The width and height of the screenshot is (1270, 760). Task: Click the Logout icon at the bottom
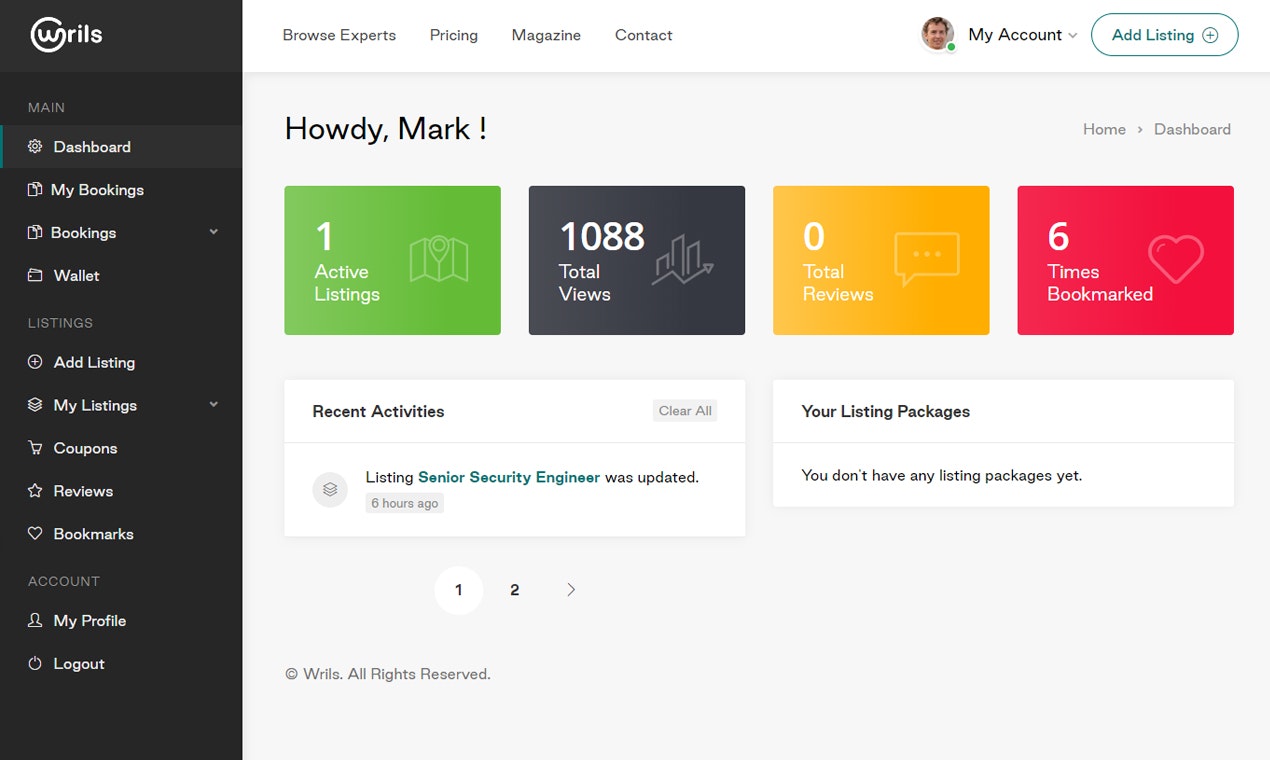[x=33, y=663]
